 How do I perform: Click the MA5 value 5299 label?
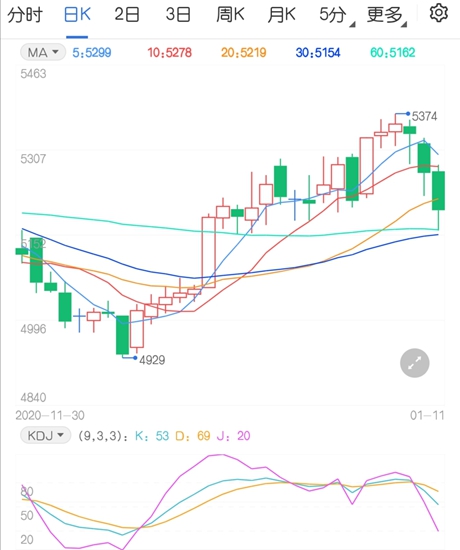click(92, 53)
